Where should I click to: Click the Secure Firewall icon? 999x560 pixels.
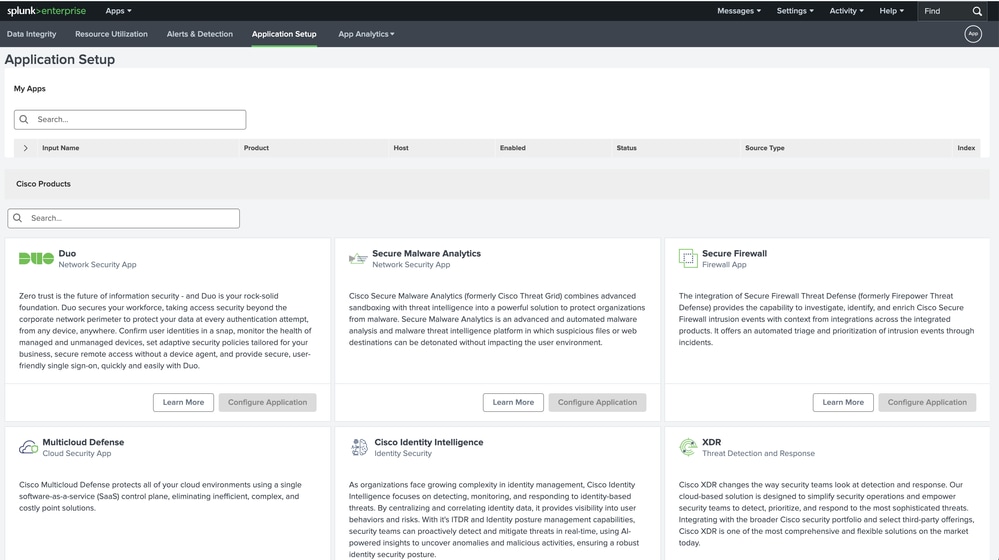coord(688,258)
